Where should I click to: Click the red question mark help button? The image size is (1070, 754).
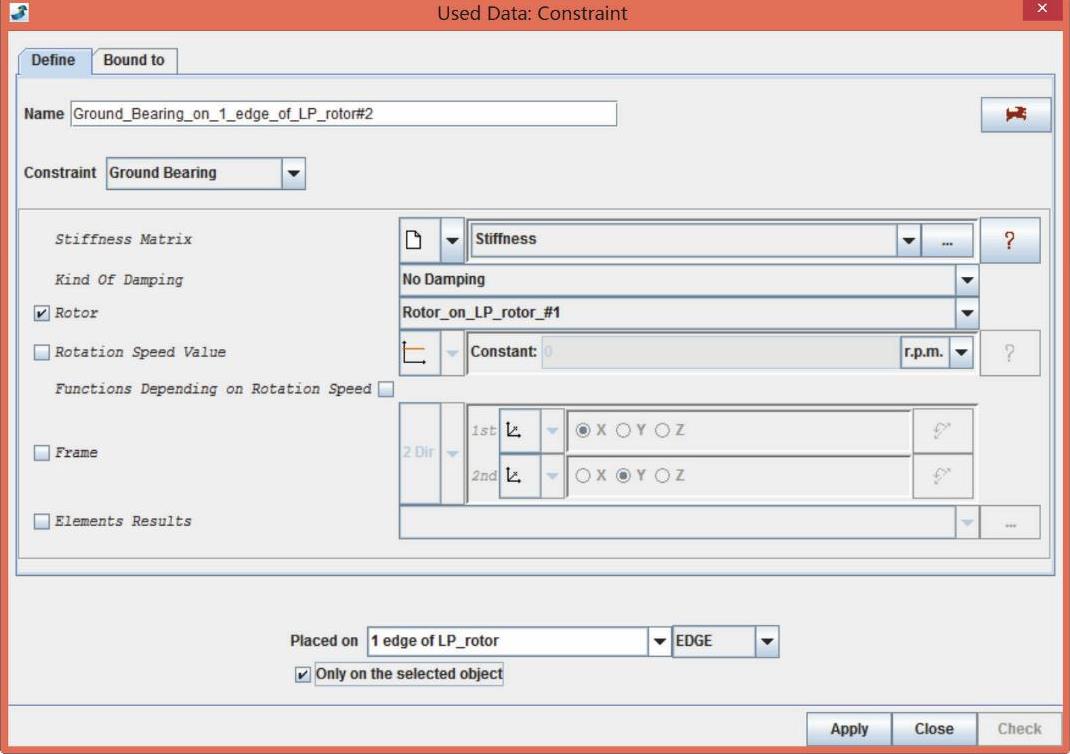tap(1009, 240)
